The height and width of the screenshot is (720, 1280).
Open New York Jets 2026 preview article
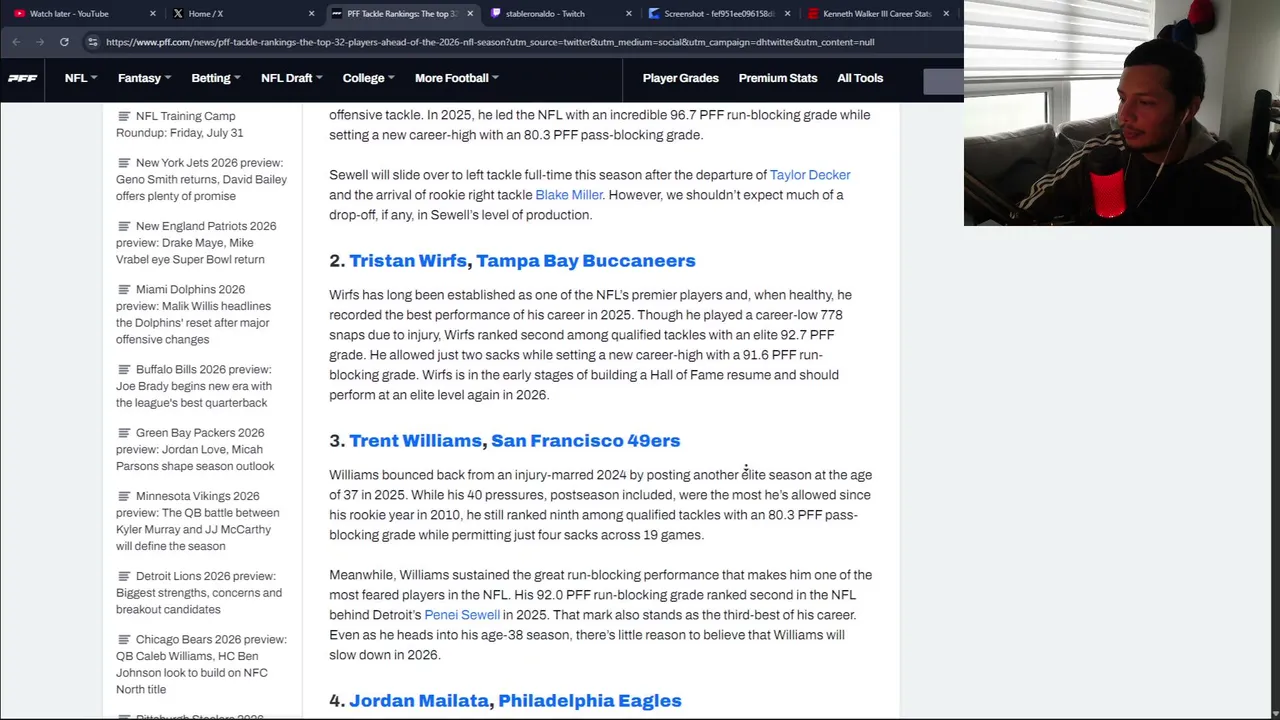tap(201, 179)
